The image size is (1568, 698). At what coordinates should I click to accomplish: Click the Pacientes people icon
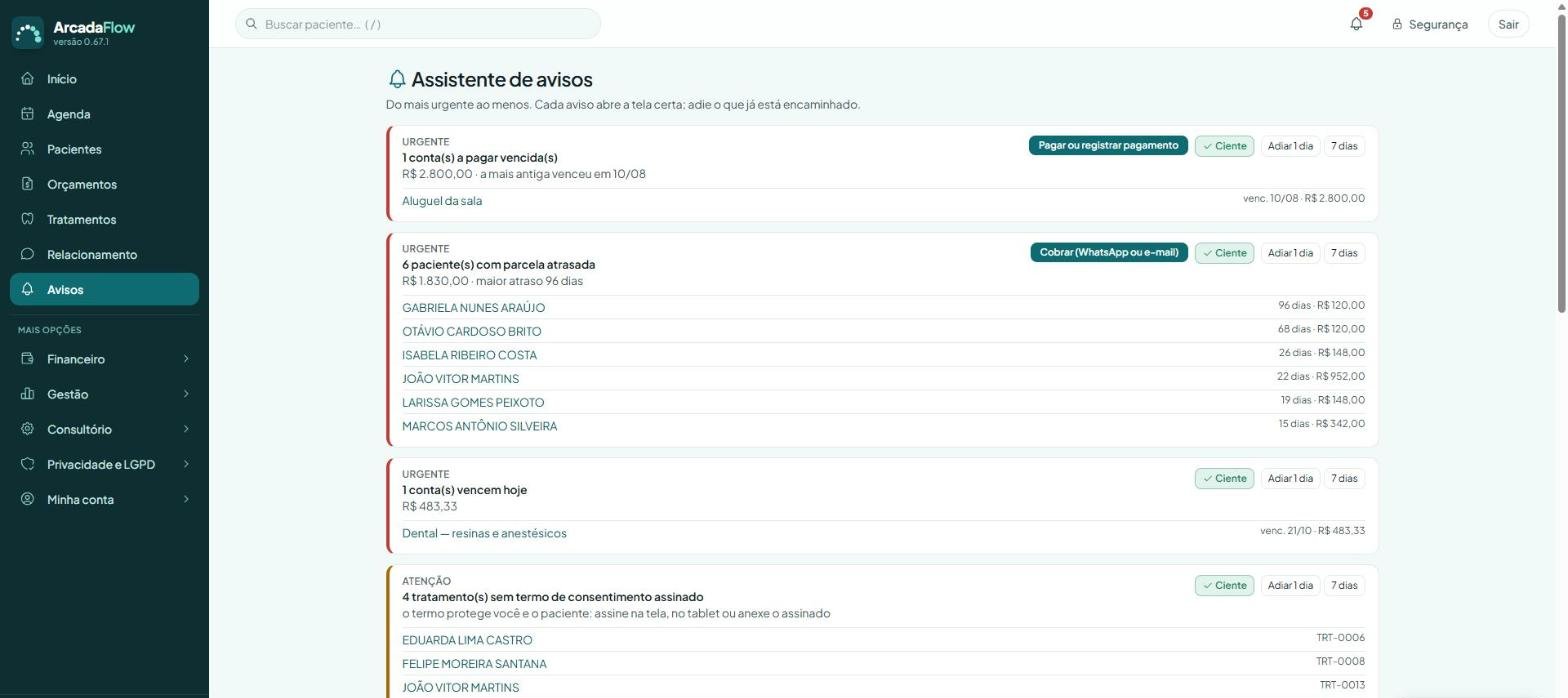[x=28, y=149]
